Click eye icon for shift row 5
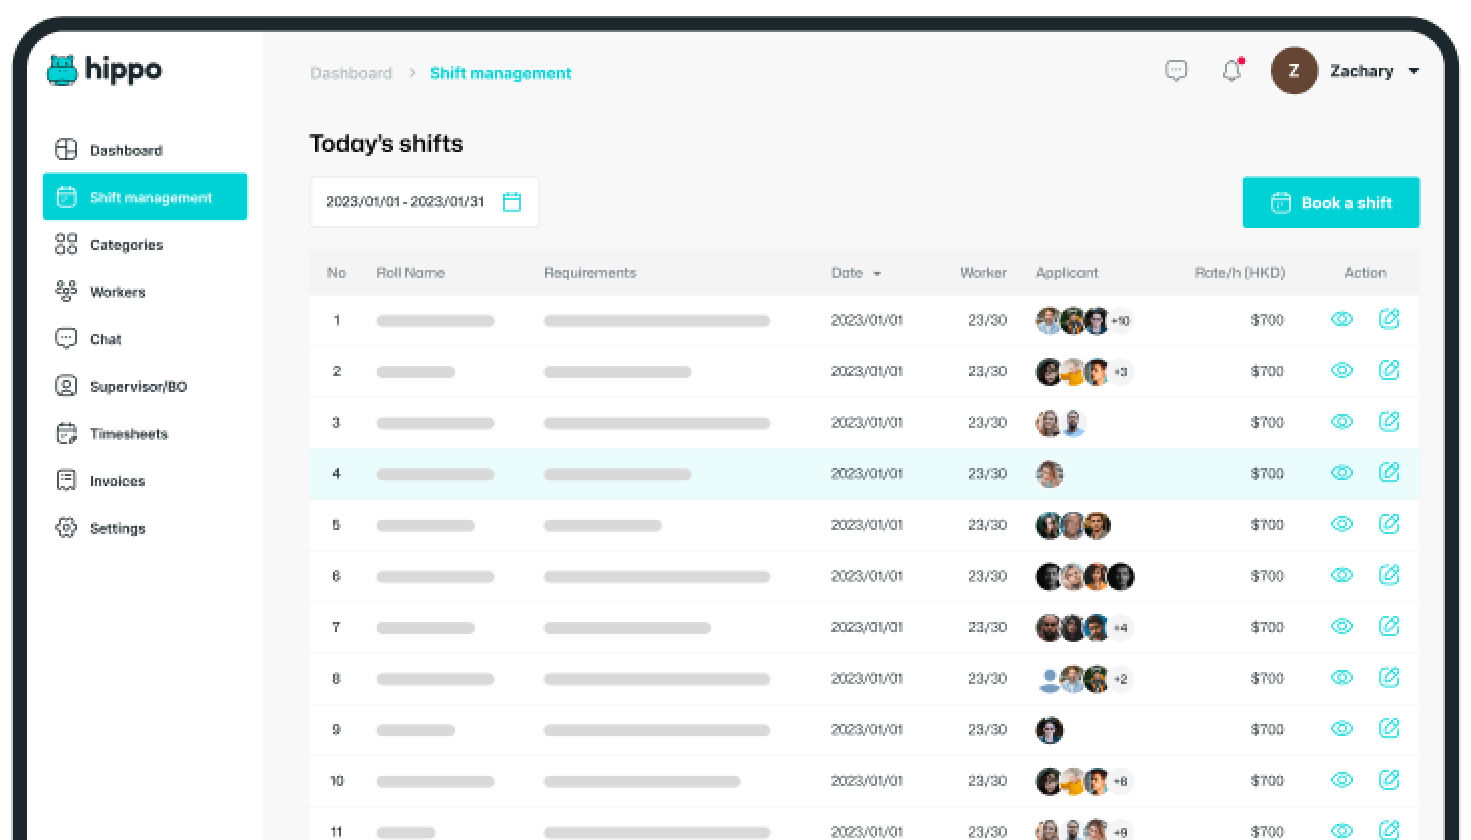Viewport: 1471px width, 840px height. [1342, 524]
